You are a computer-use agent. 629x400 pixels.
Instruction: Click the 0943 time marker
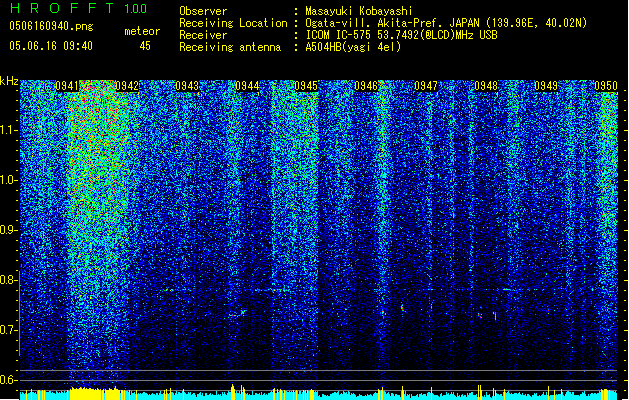point(187,86)
